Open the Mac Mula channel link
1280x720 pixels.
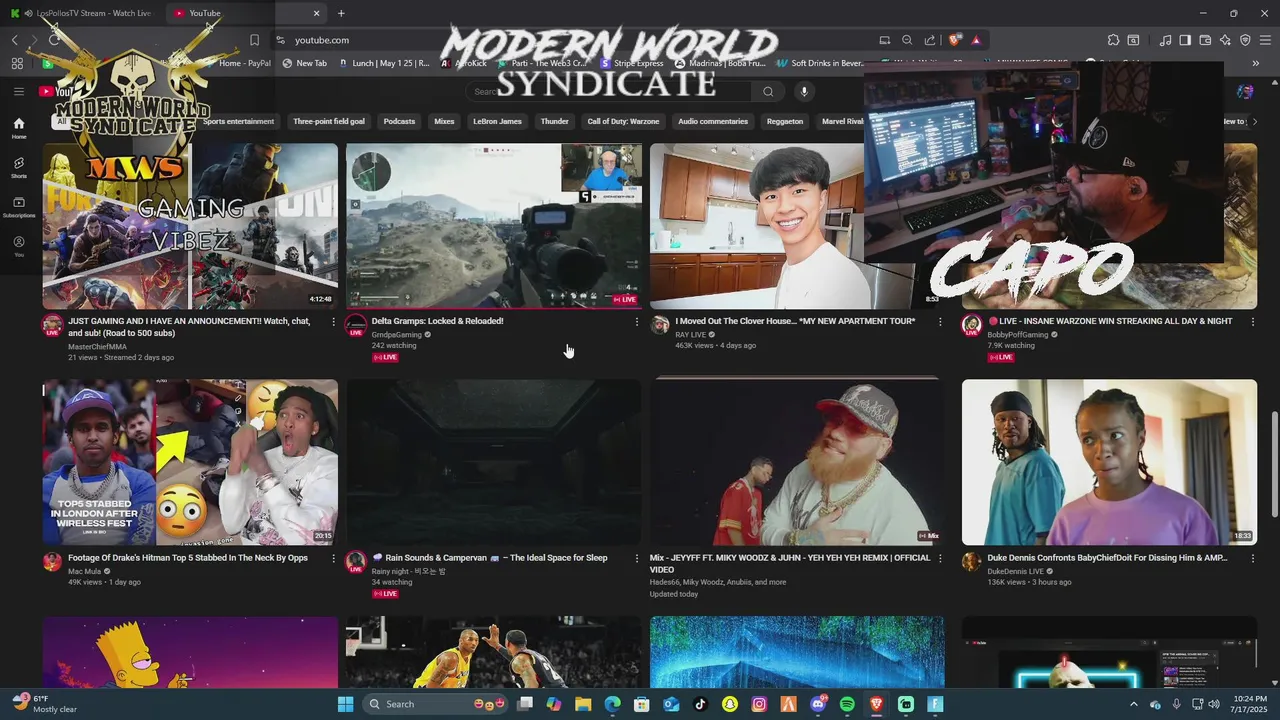pos(85,571)
